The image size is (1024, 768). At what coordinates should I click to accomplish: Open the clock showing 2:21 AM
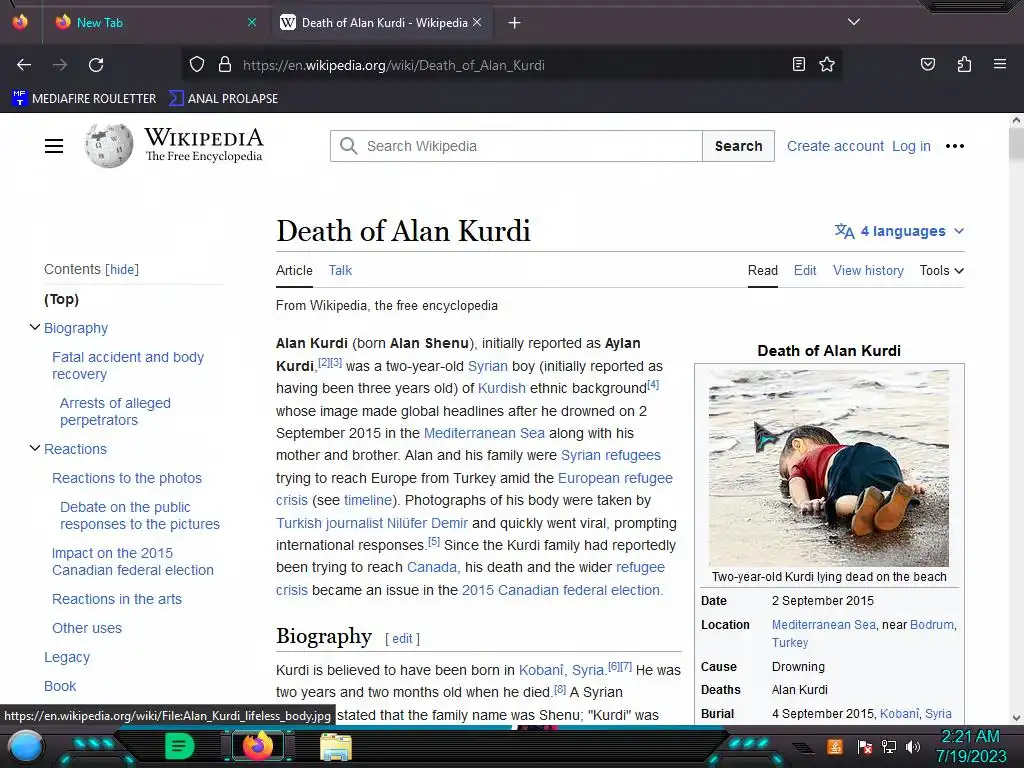coord(970,746)
